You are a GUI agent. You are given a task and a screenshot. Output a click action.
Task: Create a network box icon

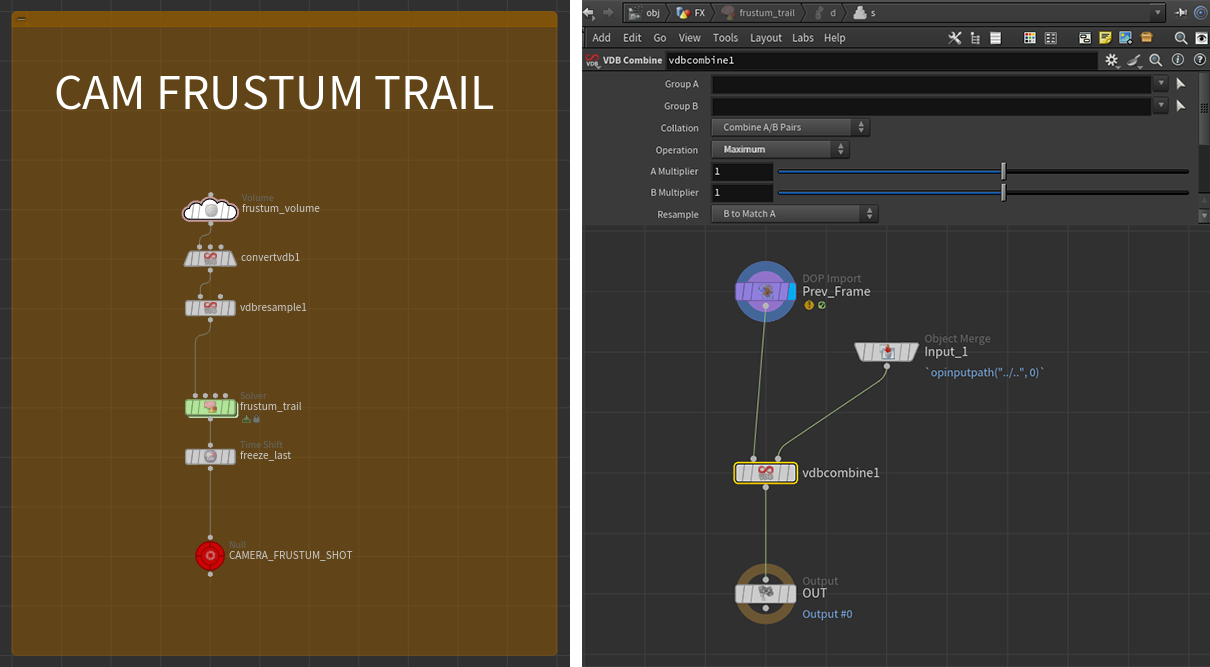click(x=1085, y=38)
